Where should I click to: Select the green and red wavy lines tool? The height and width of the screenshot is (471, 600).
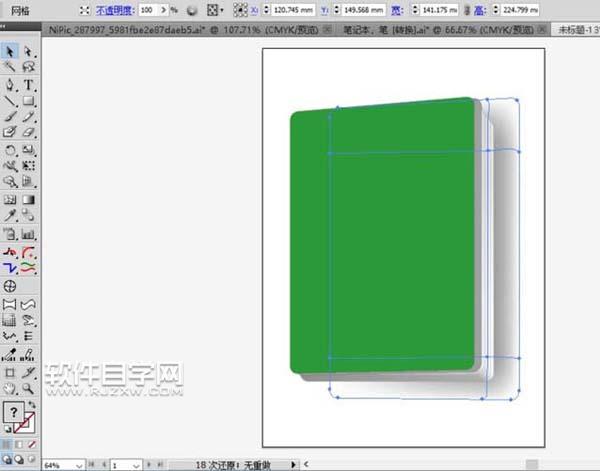(29, 268)
